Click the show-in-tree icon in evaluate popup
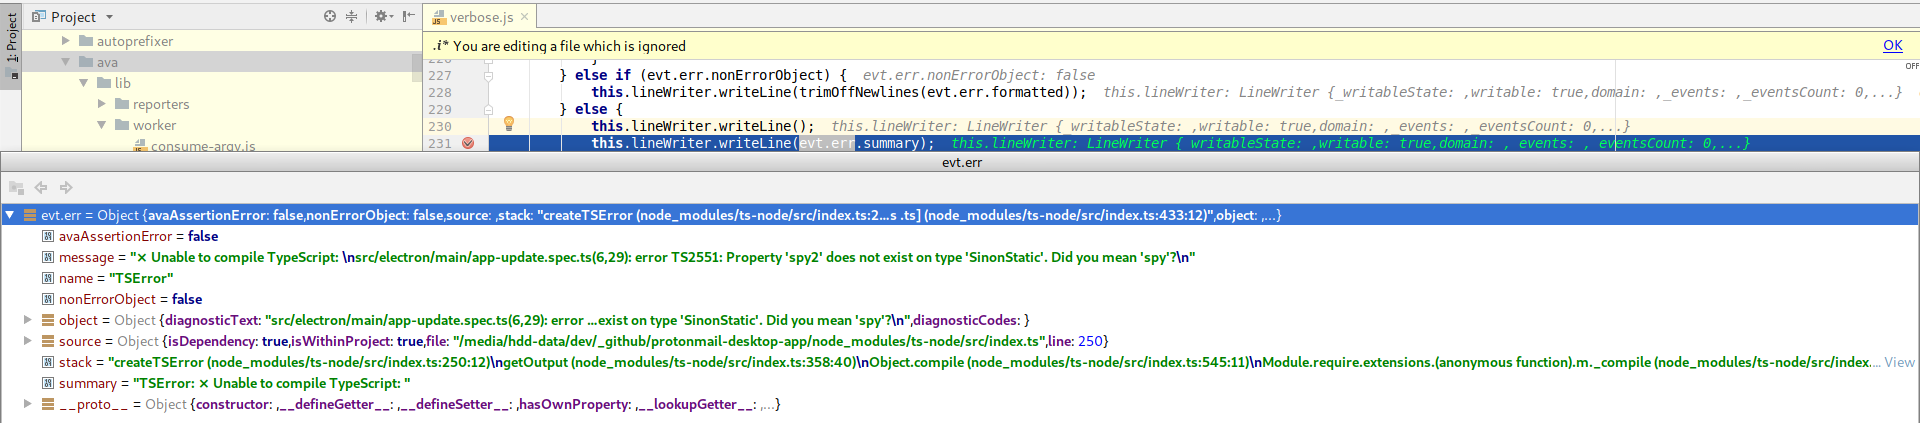Image resolution: width=1920 pixels, height=423 pixels. click(16, 187)
